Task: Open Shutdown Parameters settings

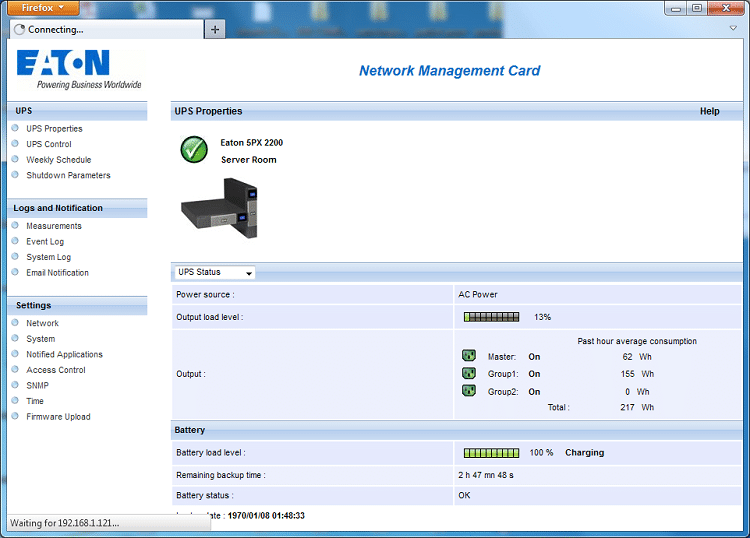Action: [x=68, y=175]
